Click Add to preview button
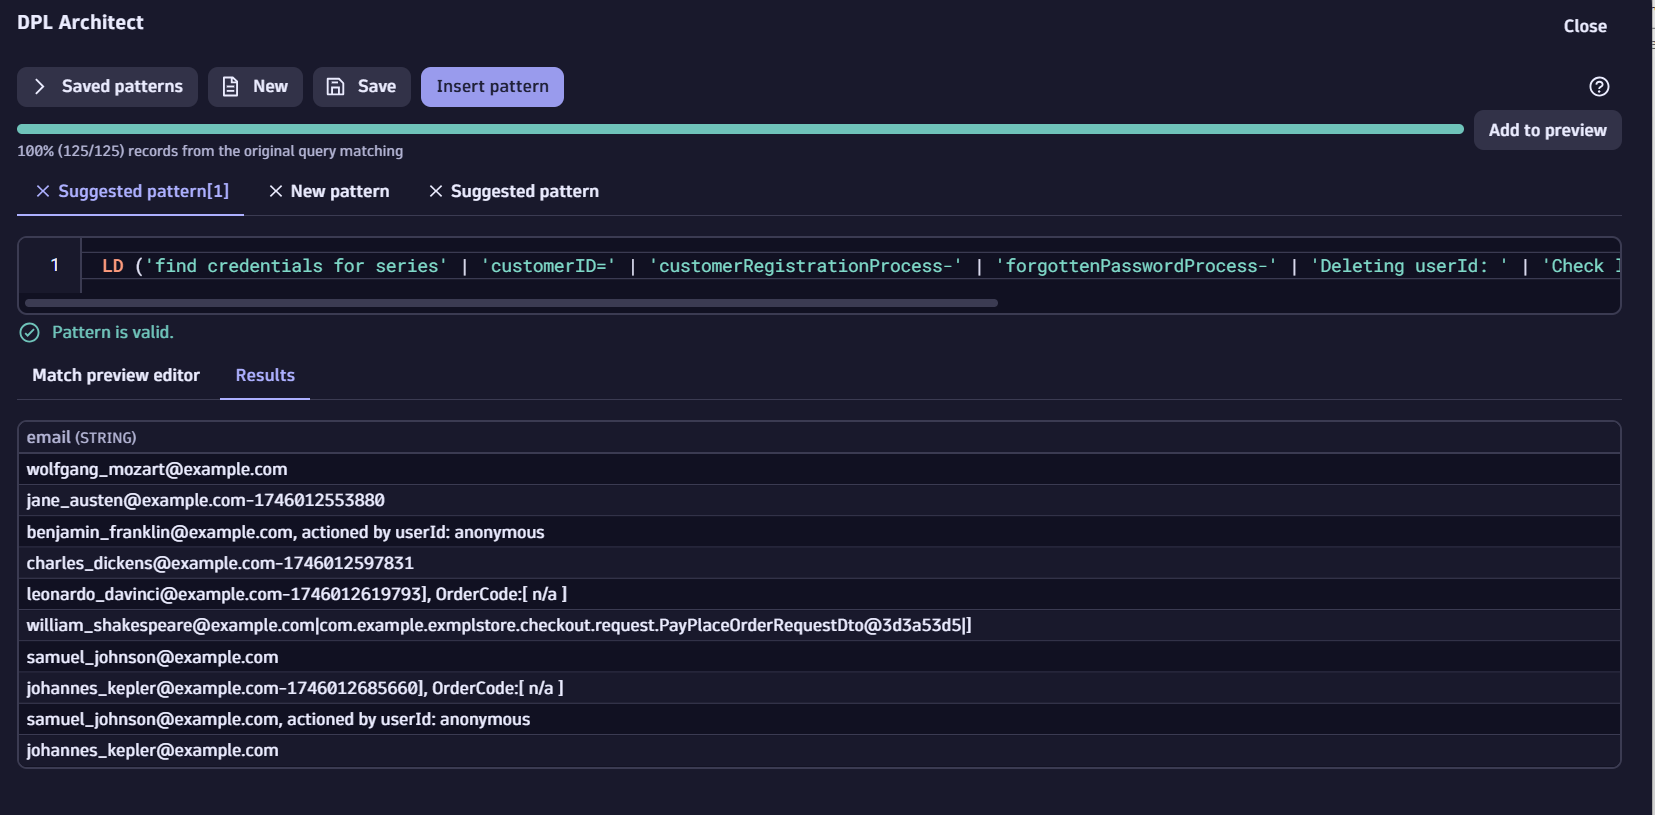The width and height of the screenshot is (1655, 815). pos(1546,130)
